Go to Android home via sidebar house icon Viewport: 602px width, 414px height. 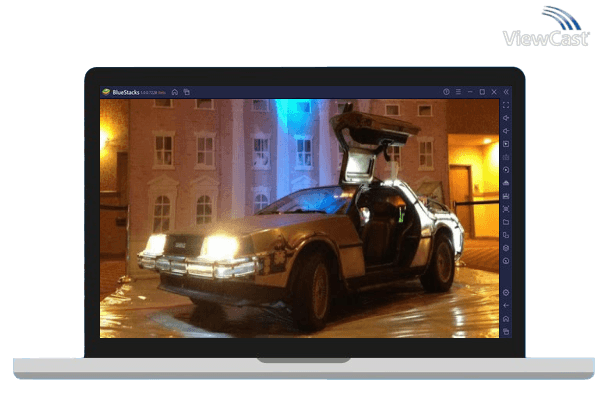(x=506, y=319)
